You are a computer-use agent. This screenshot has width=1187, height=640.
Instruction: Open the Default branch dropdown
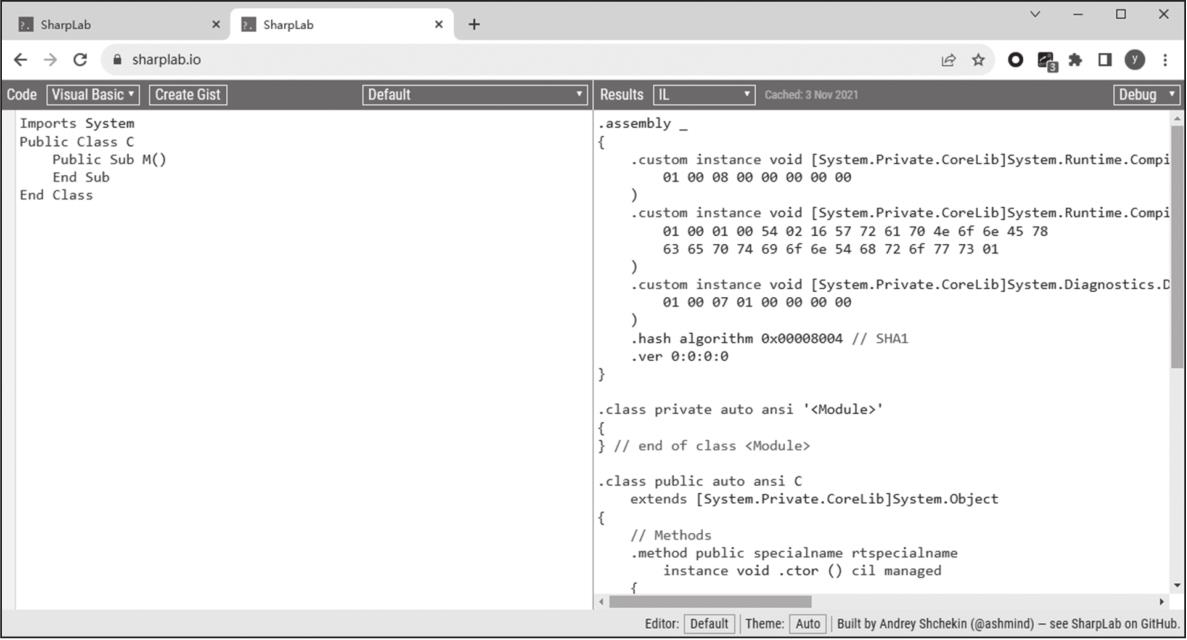(475, 95)
